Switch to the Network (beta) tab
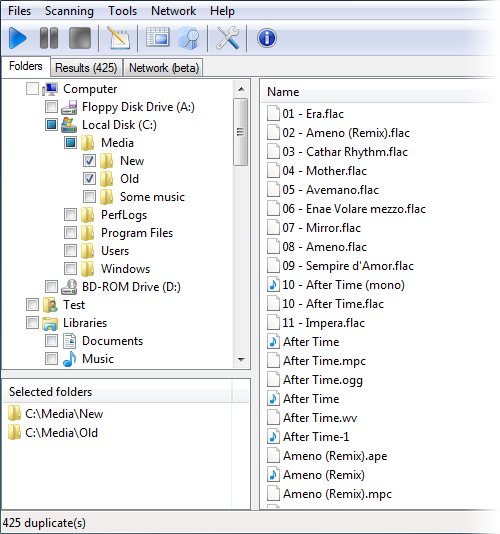The height and width of the screenshot is (534, 500). pos(163,68)
